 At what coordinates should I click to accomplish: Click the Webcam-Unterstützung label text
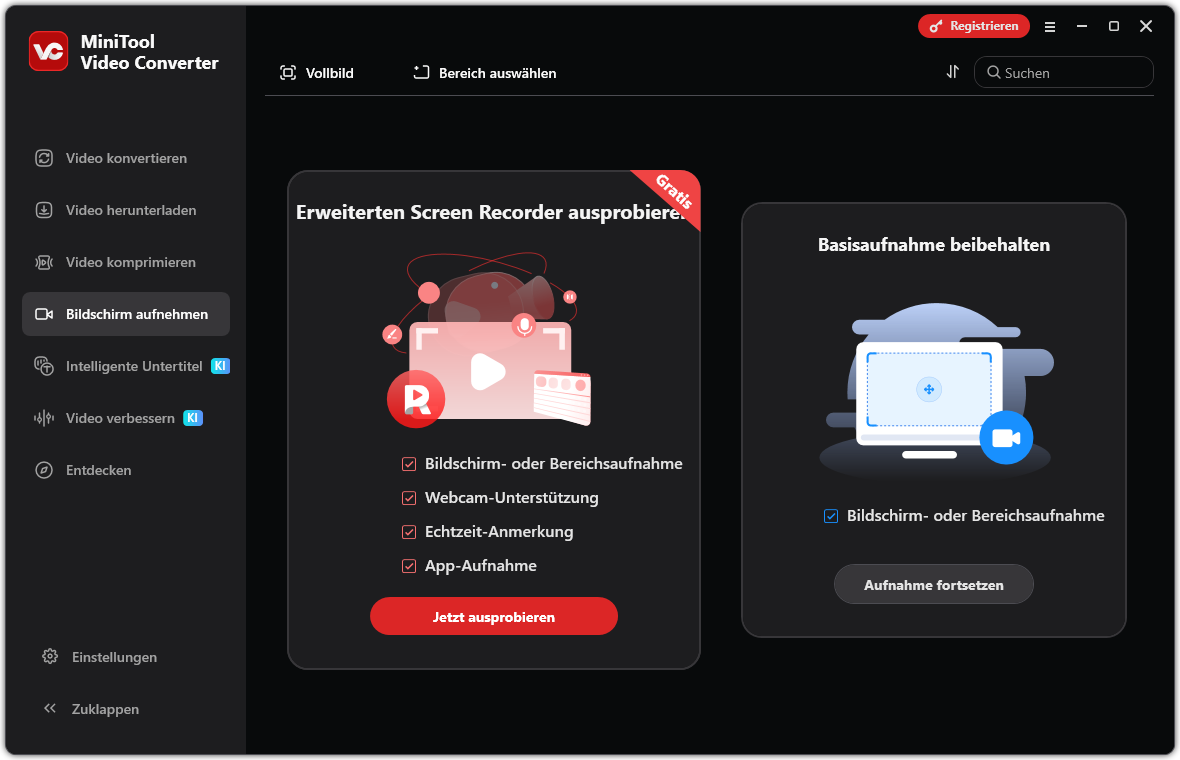(512, 498)
